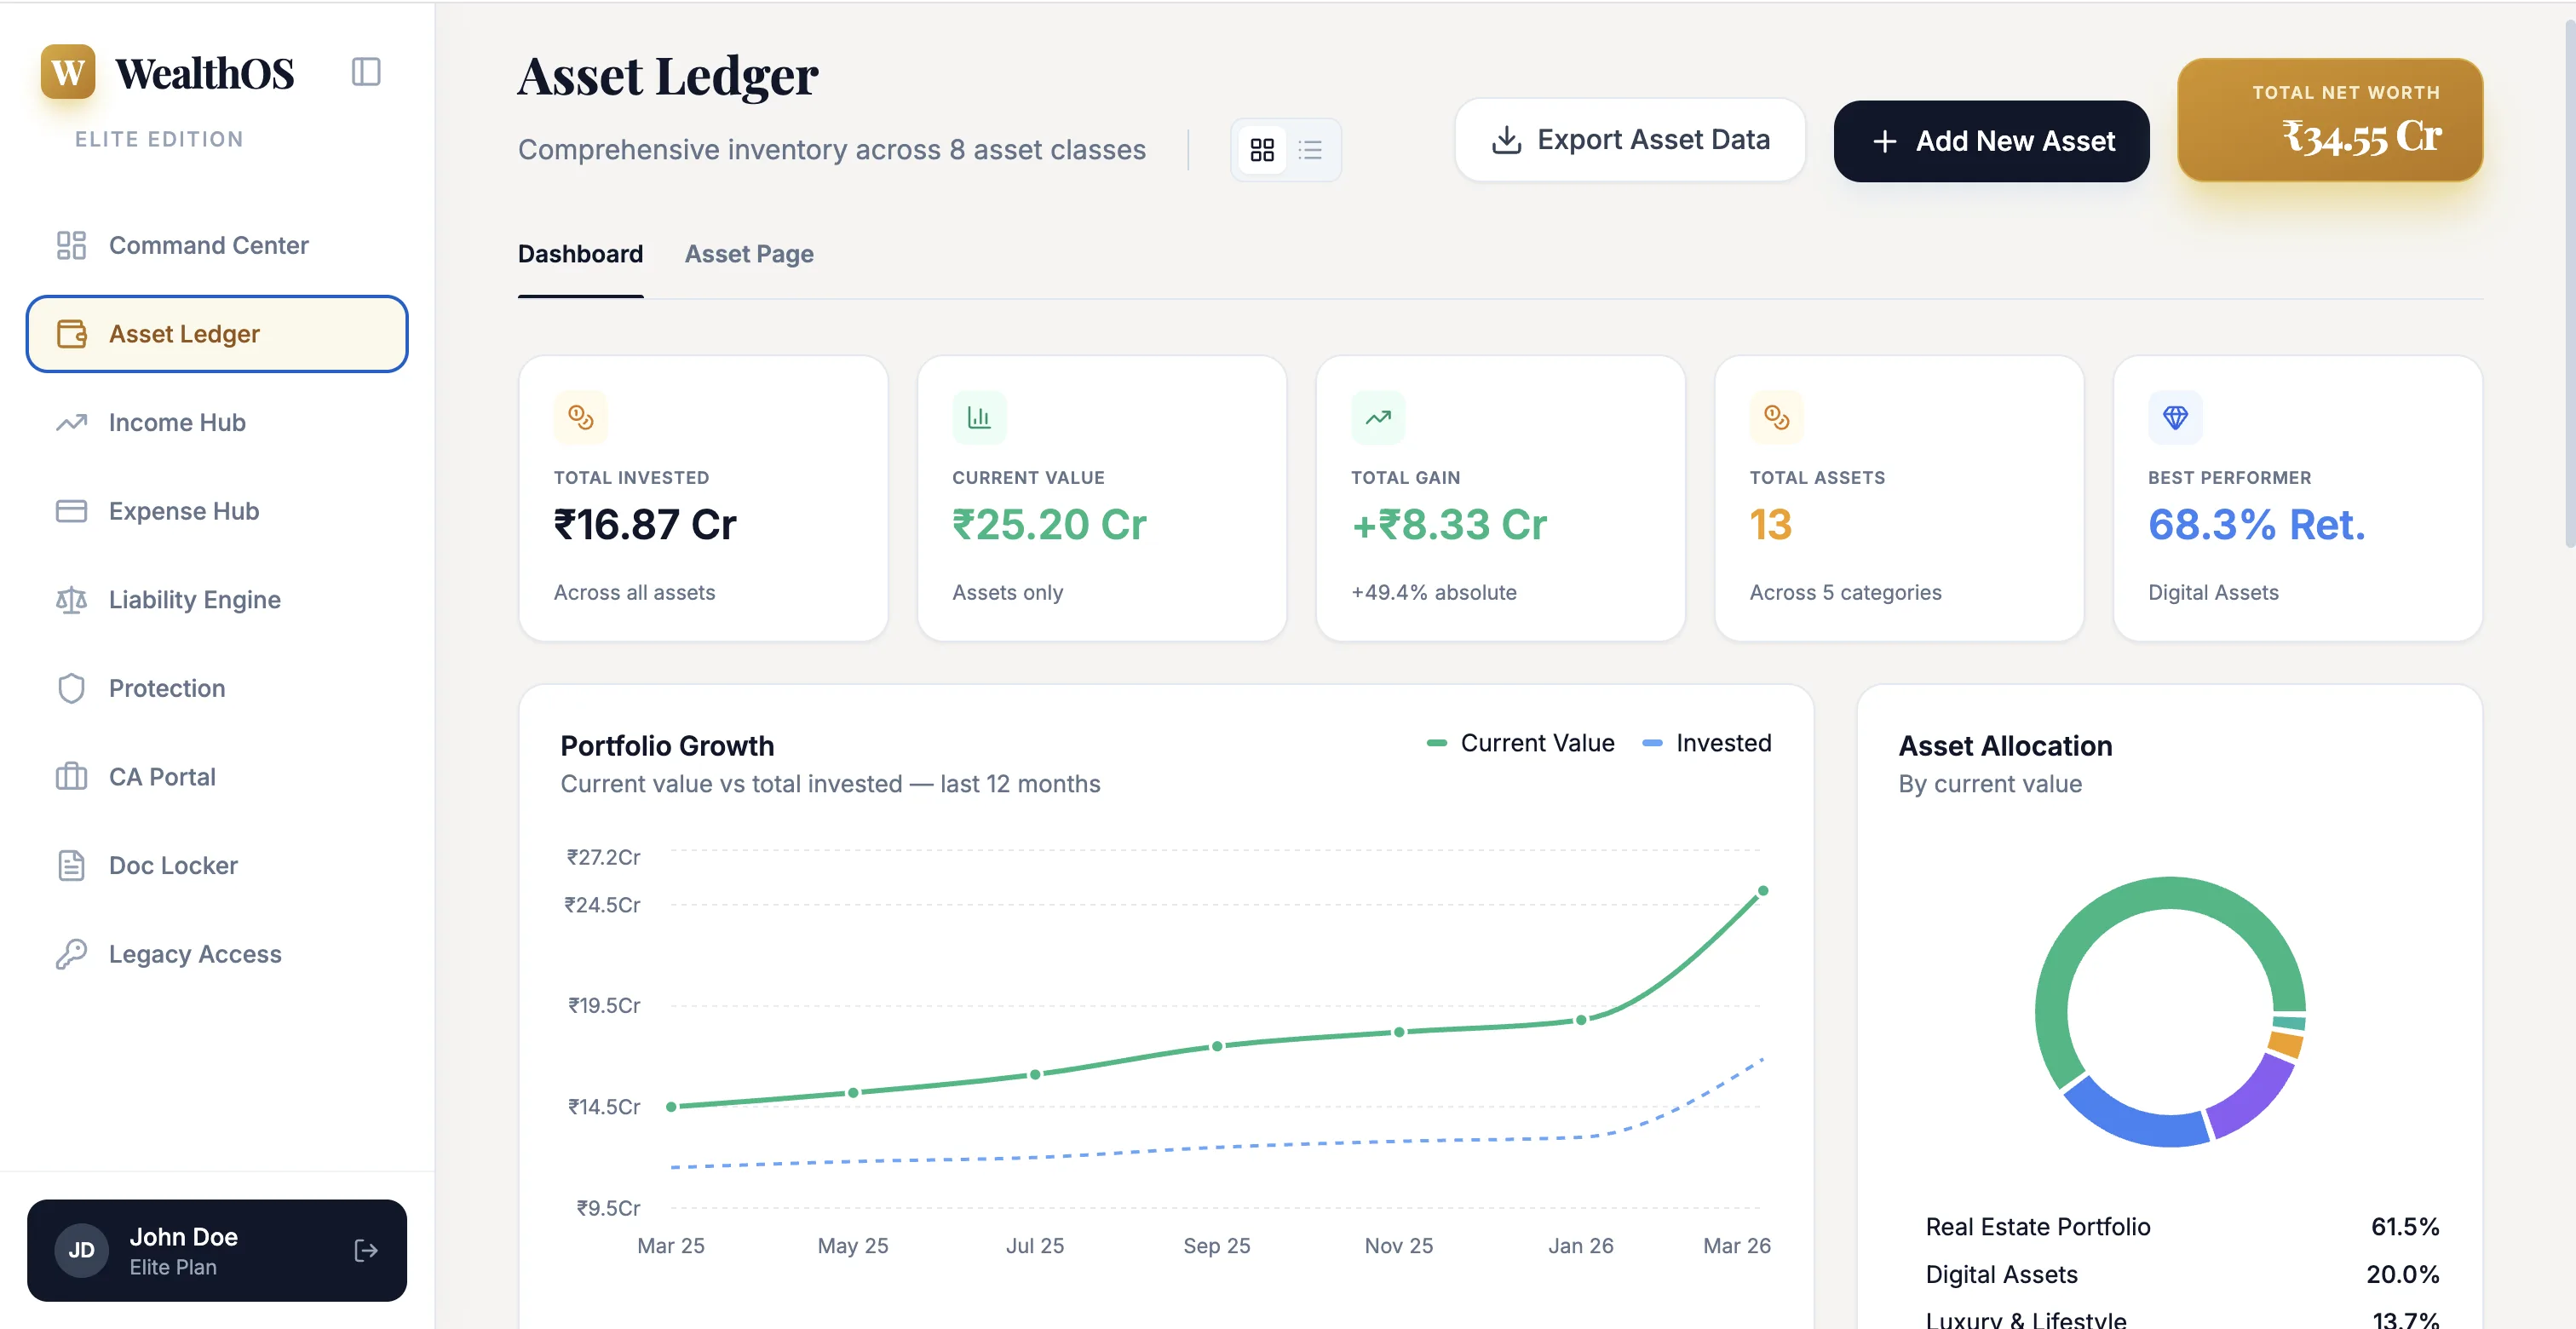Click orange donut segment
The image size is (2576, 1329).
pyautogui.click(x=2286, y=1045)
